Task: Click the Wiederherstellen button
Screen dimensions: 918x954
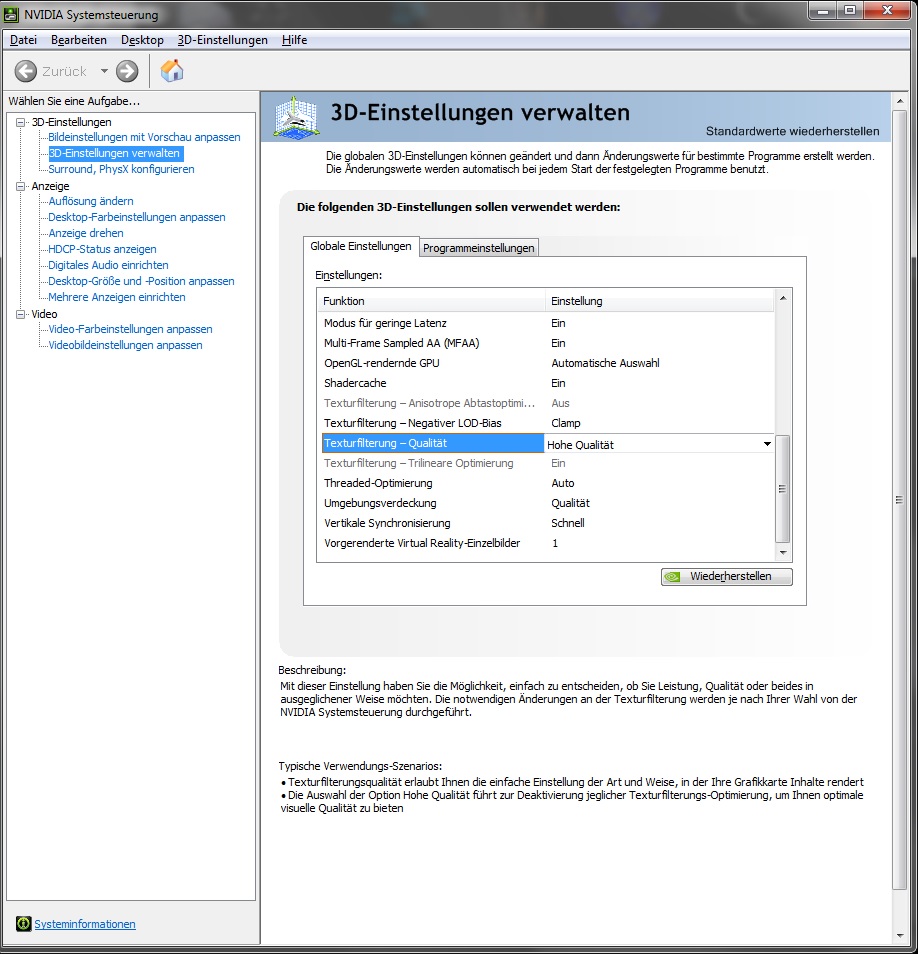Action: 726,576
